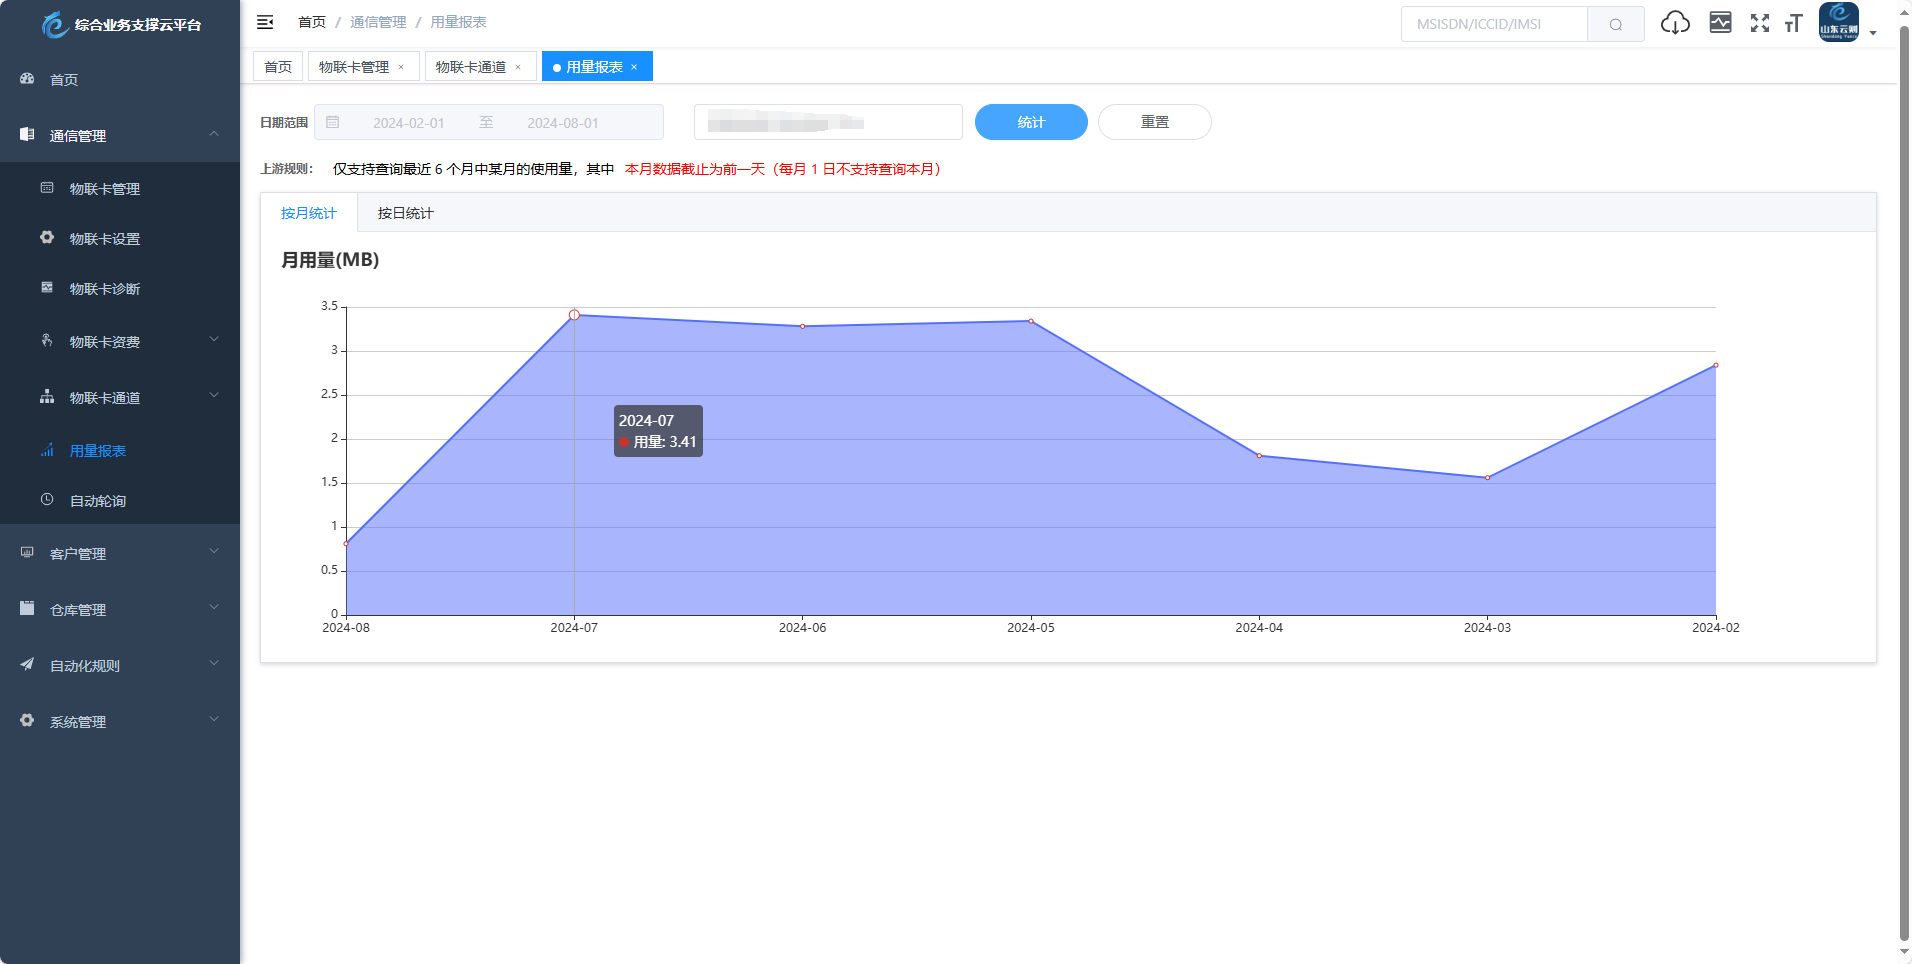Viewport: 1912px width, 964px height.
Task: Click the 重置 button
Action: pyautogui.click(x=1155, y=122)
